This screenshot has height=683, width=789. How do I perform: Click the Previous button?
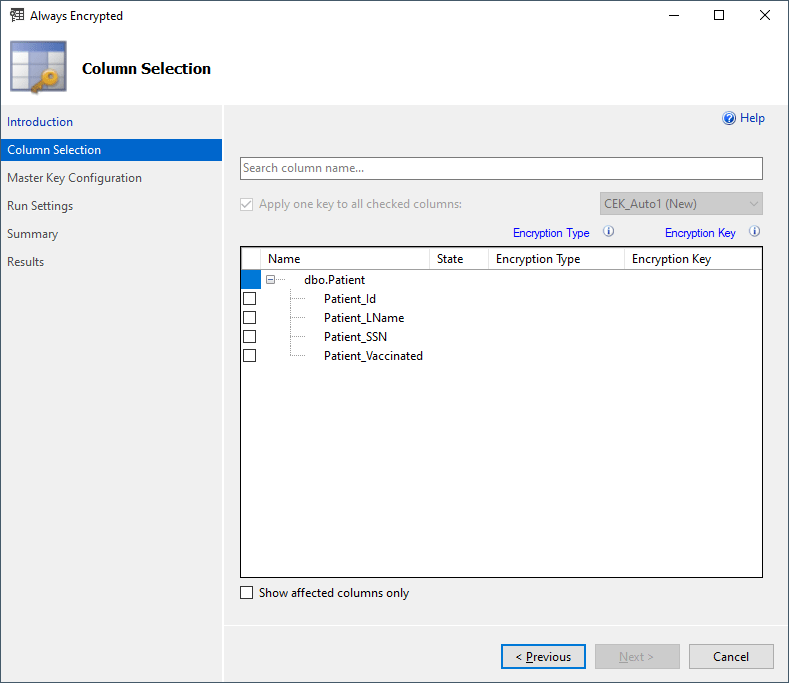(543, 657)
